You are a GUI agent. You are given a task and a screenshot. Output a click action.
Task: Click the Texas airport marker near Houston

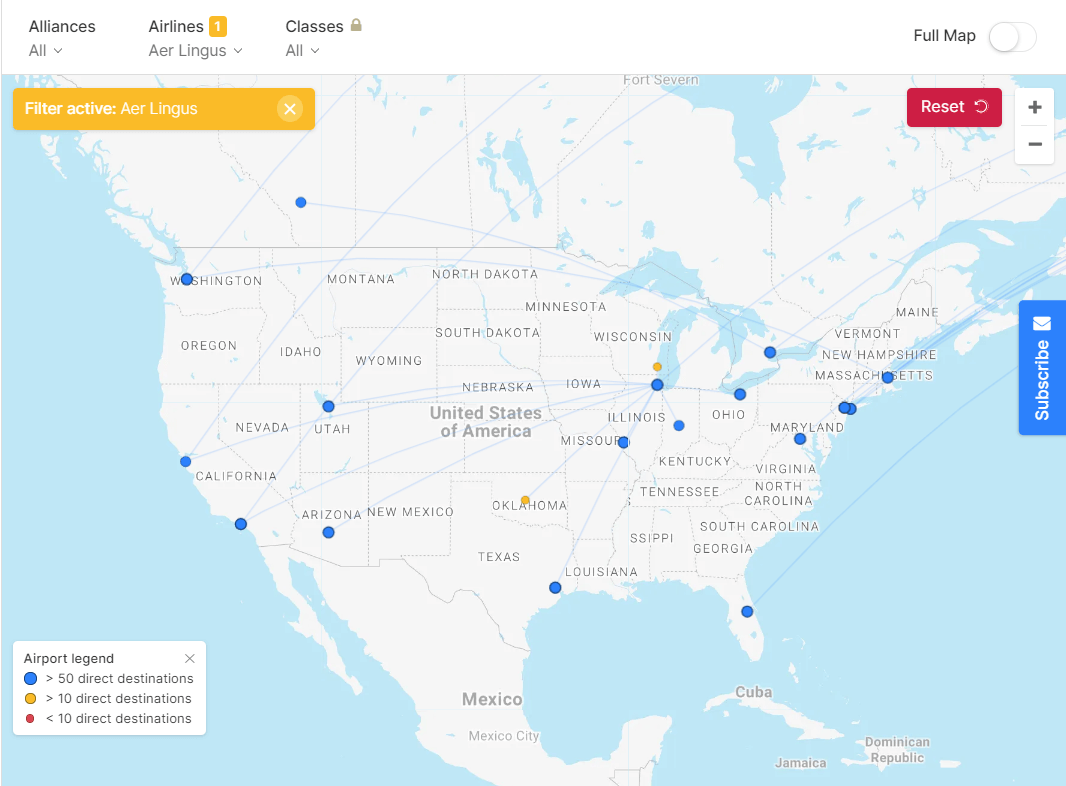click(x=554, y=588)
